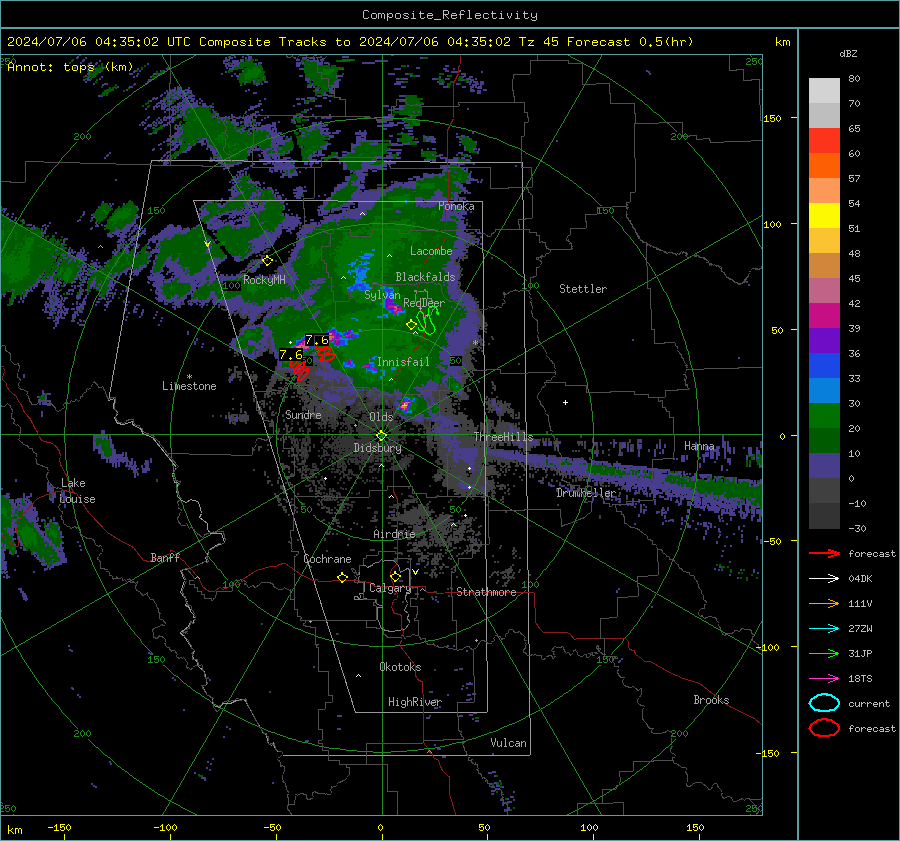Select the magenta swatch between 42 and 39

[824, 316]
